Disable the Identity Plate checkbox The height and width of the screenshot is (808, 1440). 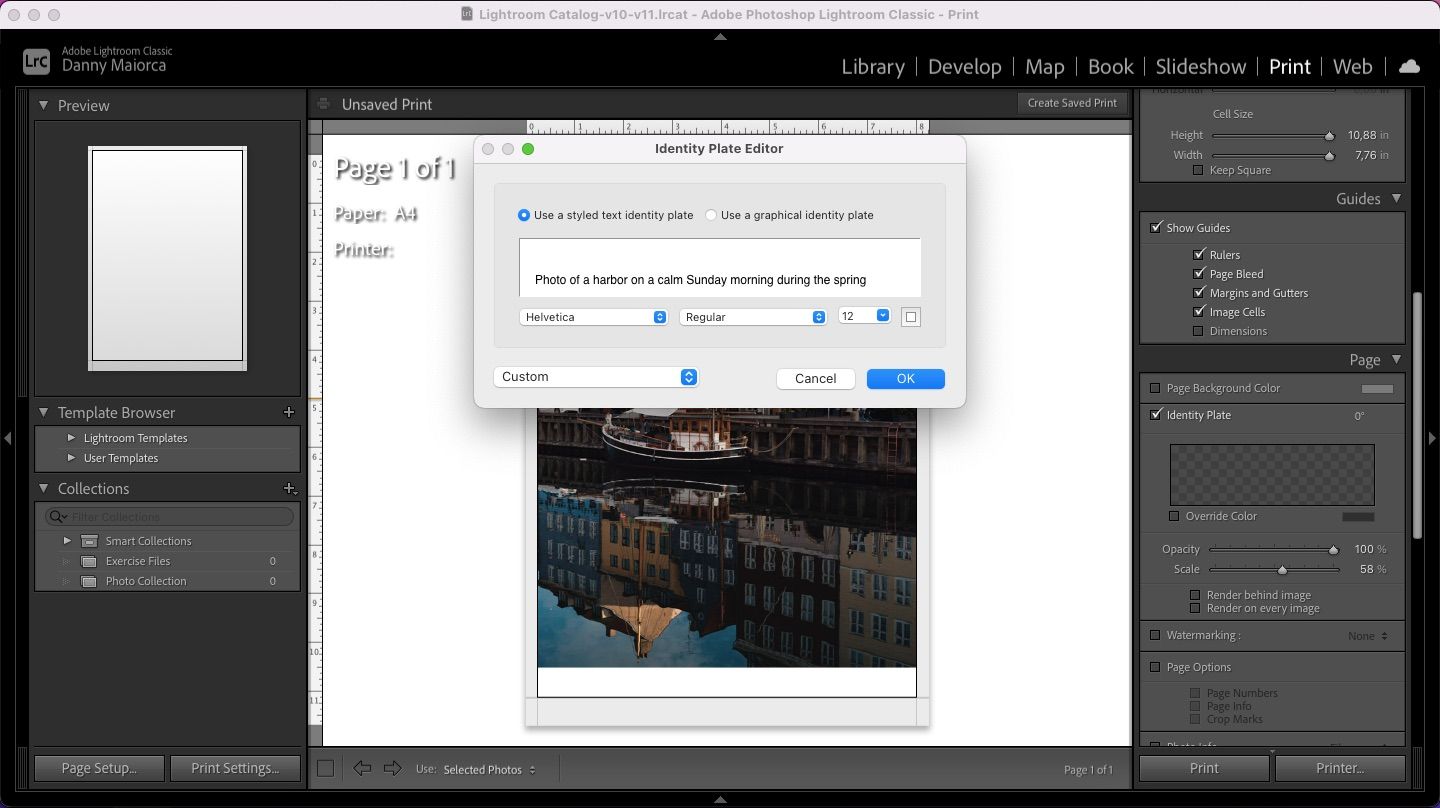pyautogui.click(x=1156, y=414)
